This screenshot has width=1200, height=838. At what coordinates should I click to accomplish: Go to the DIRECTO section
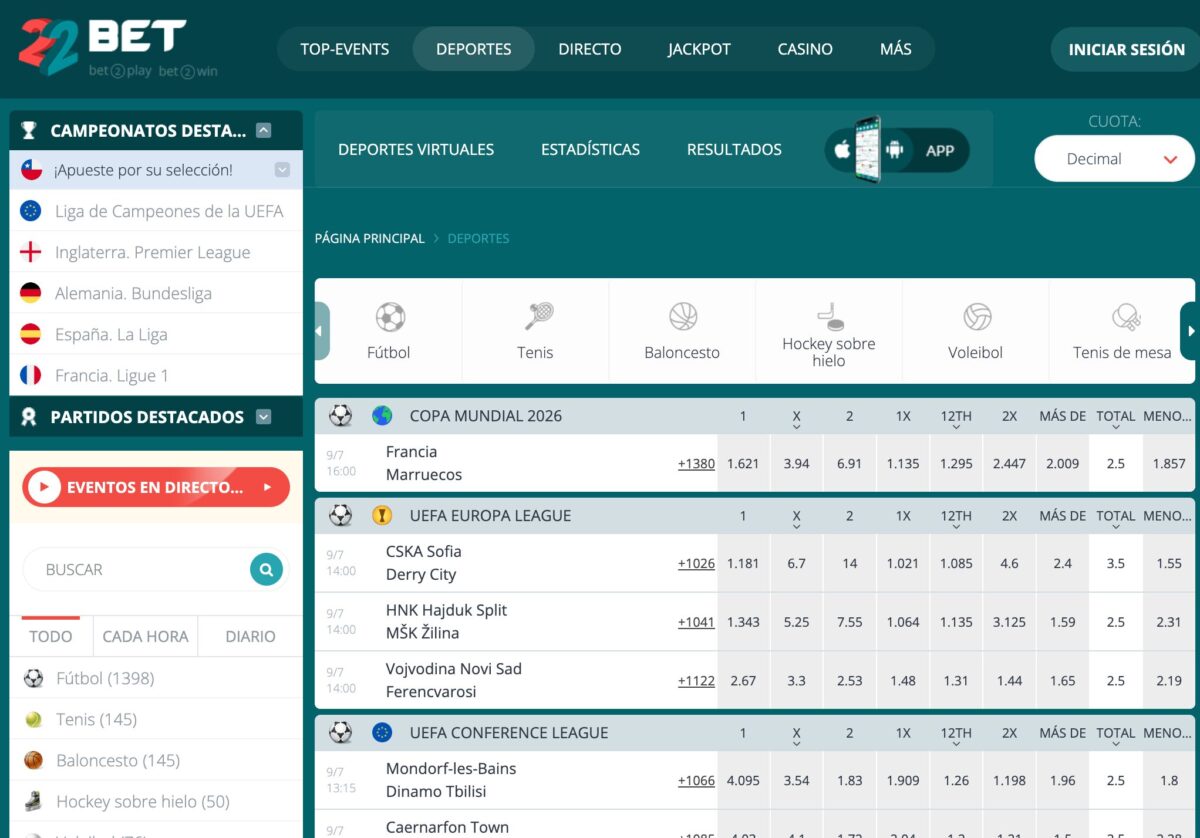590,48
